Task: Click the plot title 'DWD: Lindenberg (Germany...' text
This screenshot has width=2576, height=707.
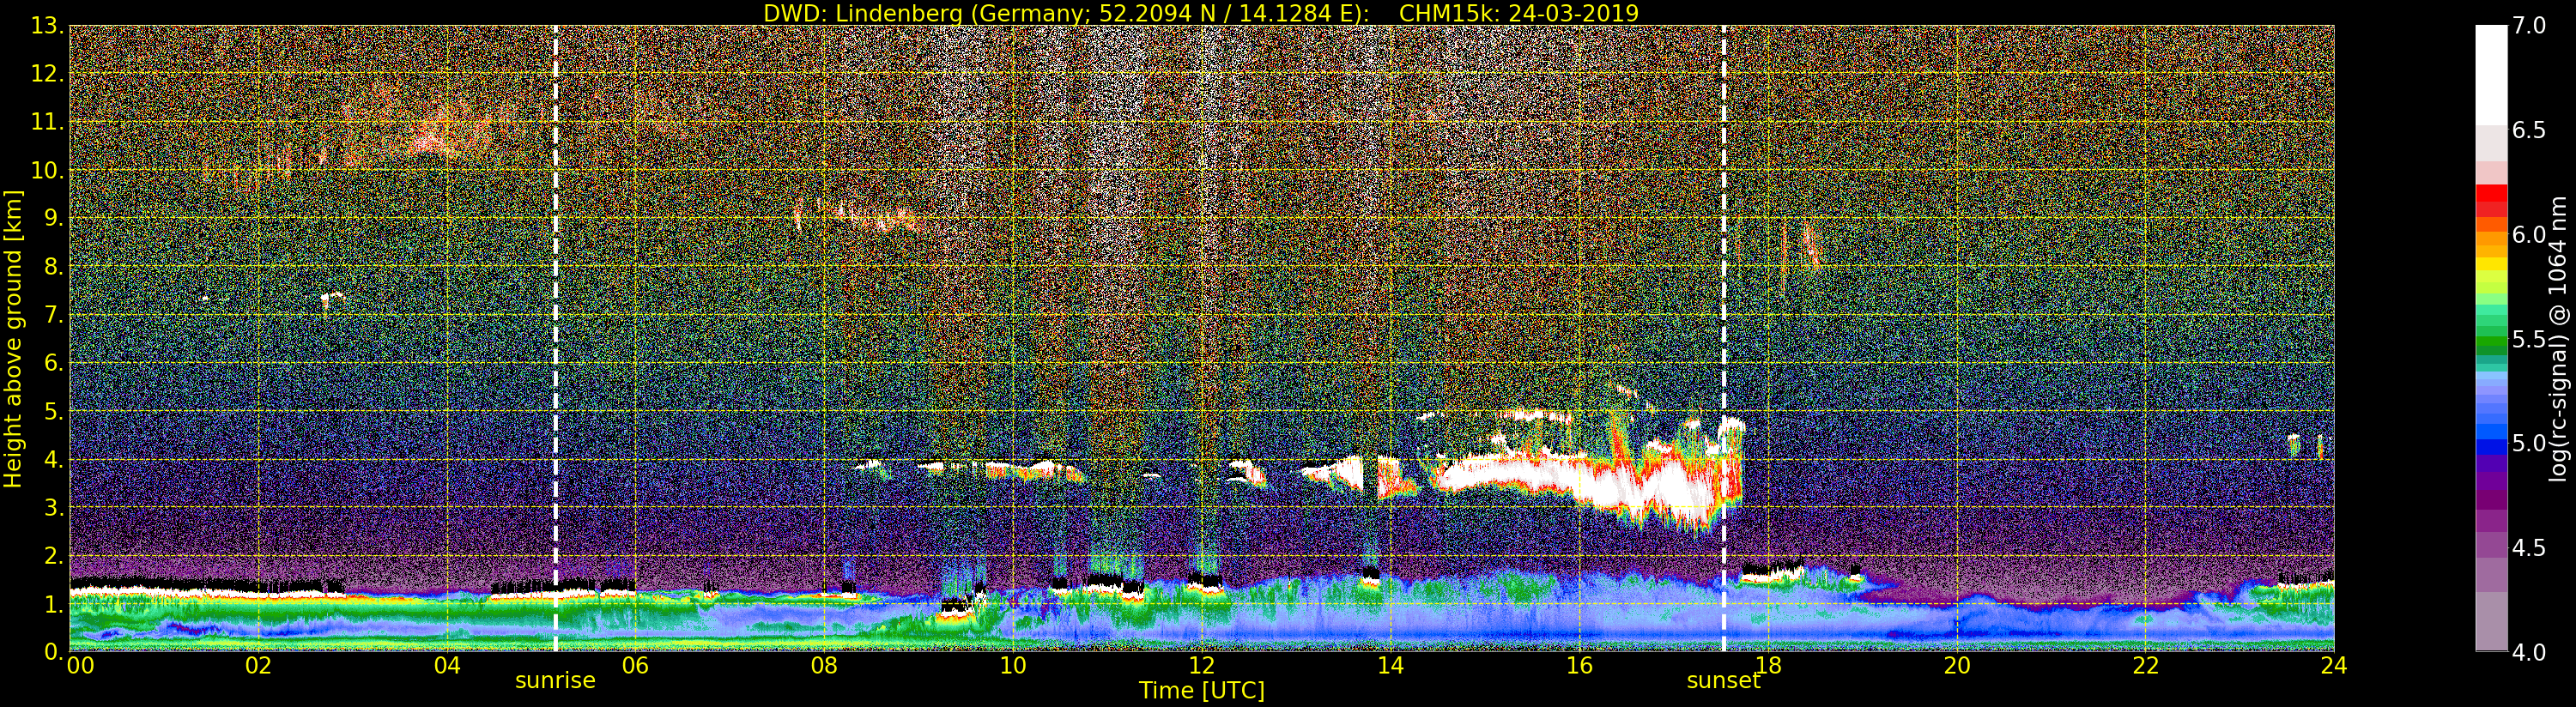Action: [x=1201, y=13]
